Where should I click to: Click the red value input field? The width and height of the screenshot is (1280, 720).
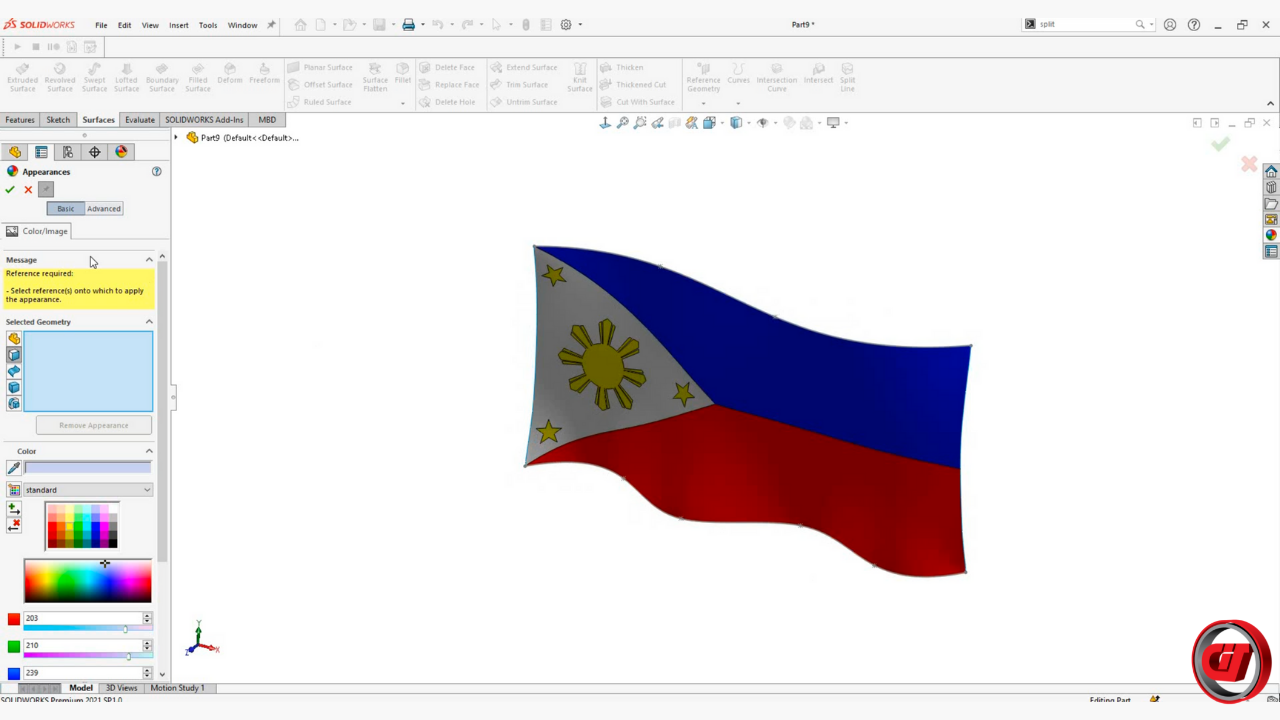(x=82, y=618)
